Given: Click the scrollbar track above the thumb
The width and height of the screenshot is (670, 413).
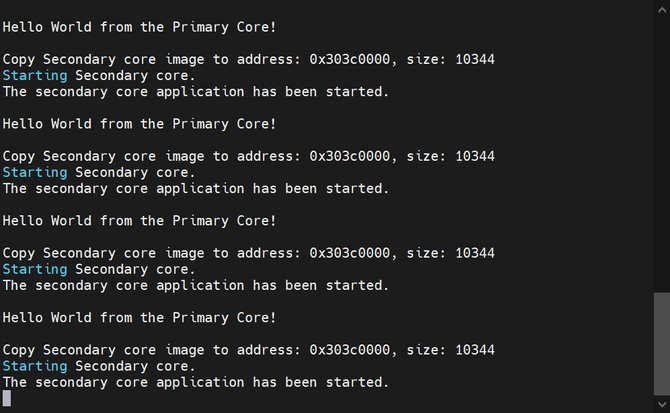Looking at the screenshot, I should (660, 150).
